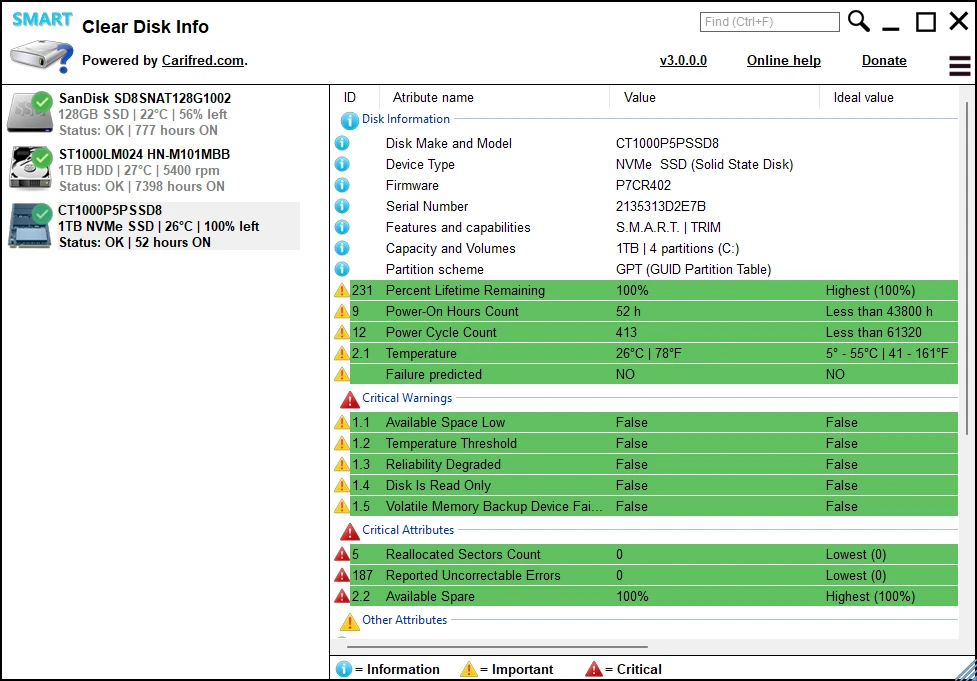Click the SanDisk status line 777 hours ON
Viewport: 977px width, 681px height.
click(138, 130)
